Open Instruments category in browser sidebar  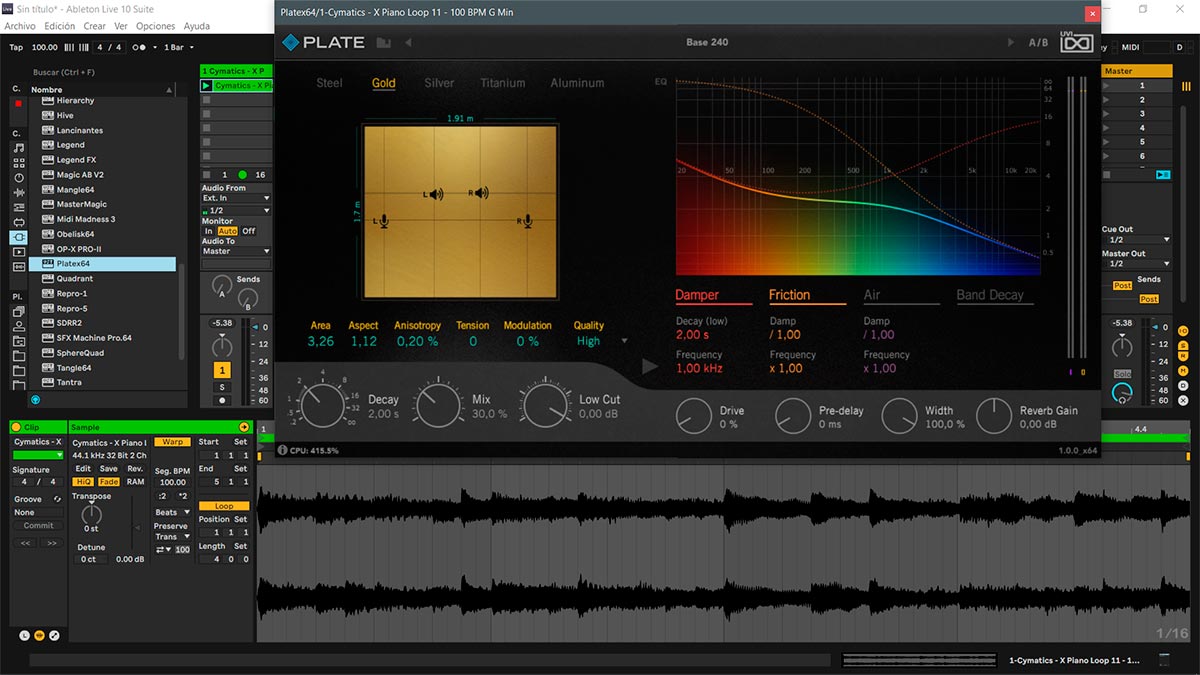coord(19,178)
